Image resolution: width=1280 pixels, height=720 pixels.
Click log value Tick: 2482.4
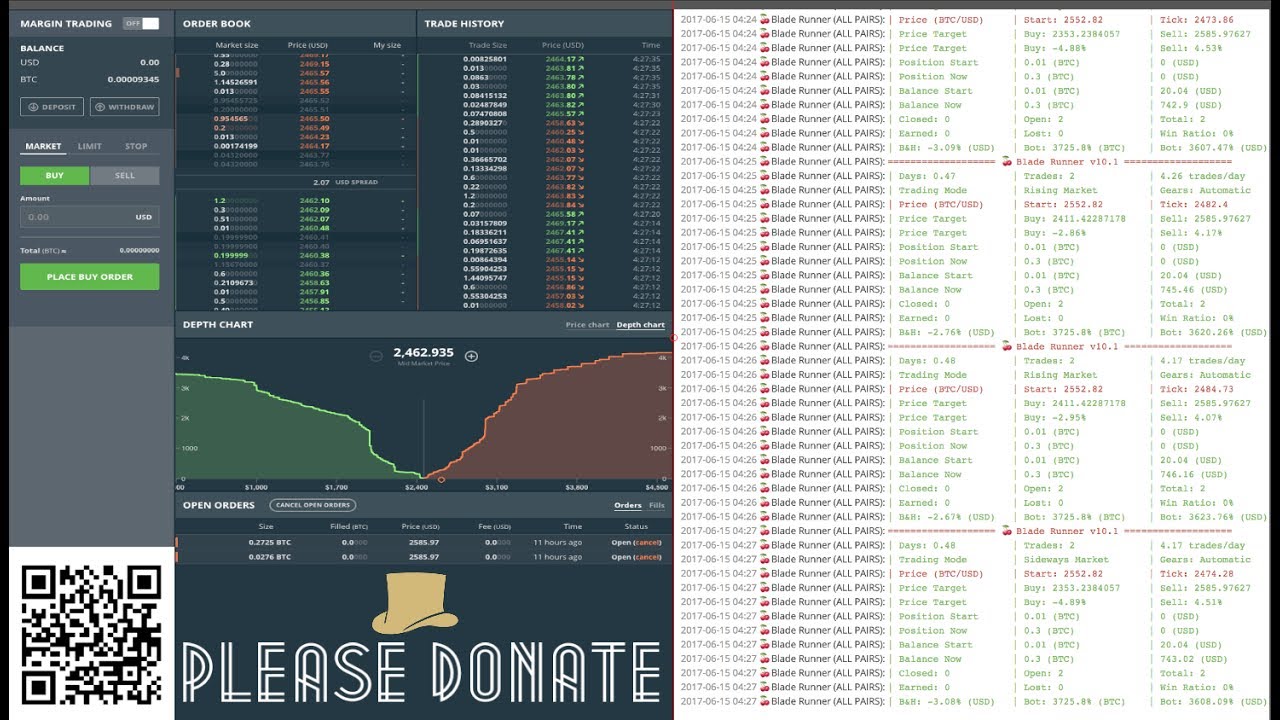(1194, 204)
